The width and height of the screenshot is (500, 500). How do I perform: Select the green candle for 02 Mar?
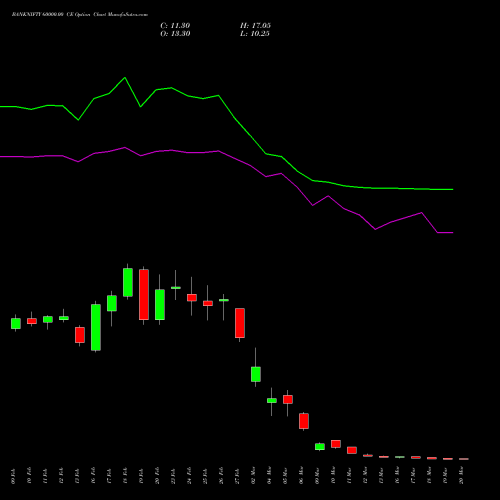[x=256, y=374]
